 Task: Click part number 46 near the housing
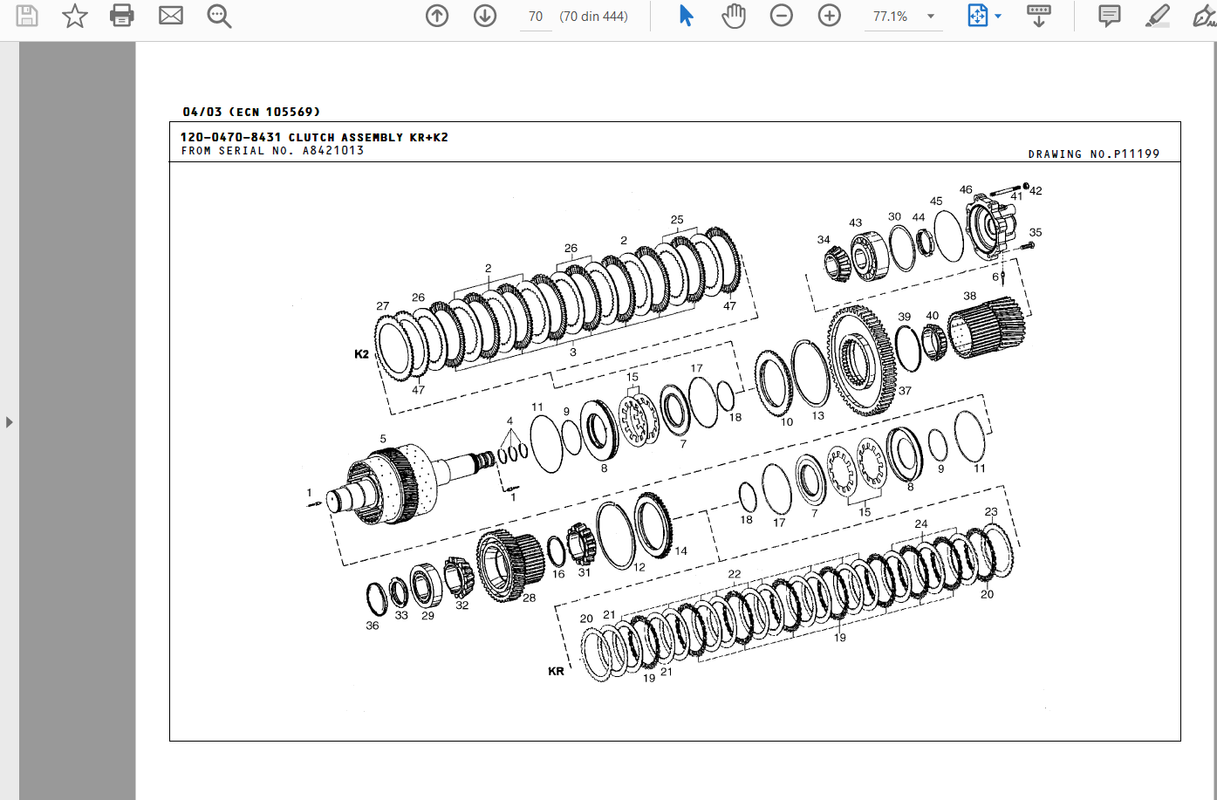[965, 189]
